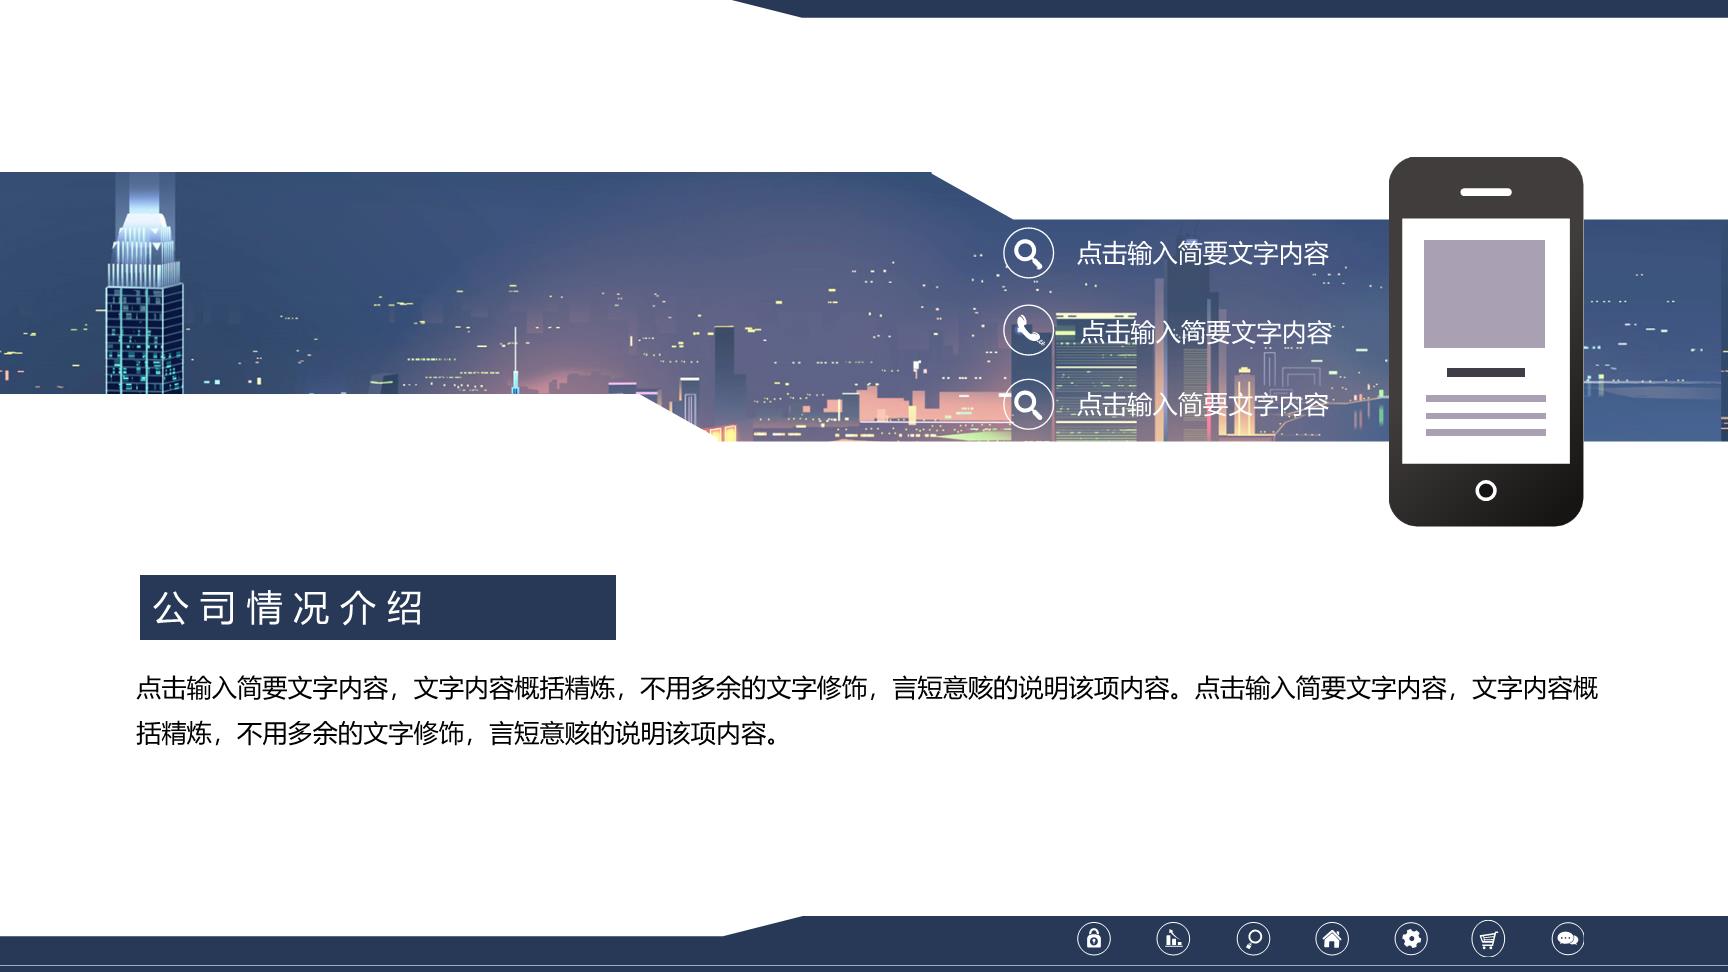This screenshot has width=1728, height=972.
Task: Click the phone graphic's round home button
Action: pyautogui.click(x=1486, y=490)
